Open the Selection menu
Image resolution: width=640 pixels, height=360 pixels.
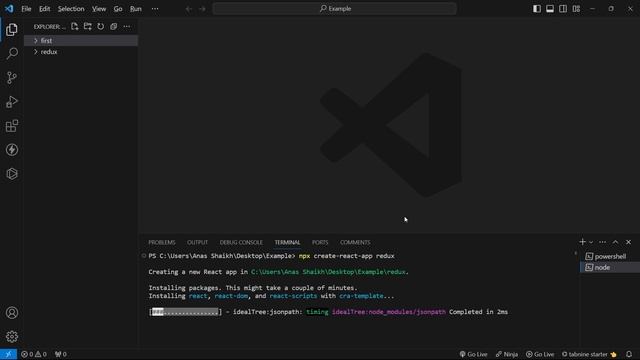coord(71,9)
